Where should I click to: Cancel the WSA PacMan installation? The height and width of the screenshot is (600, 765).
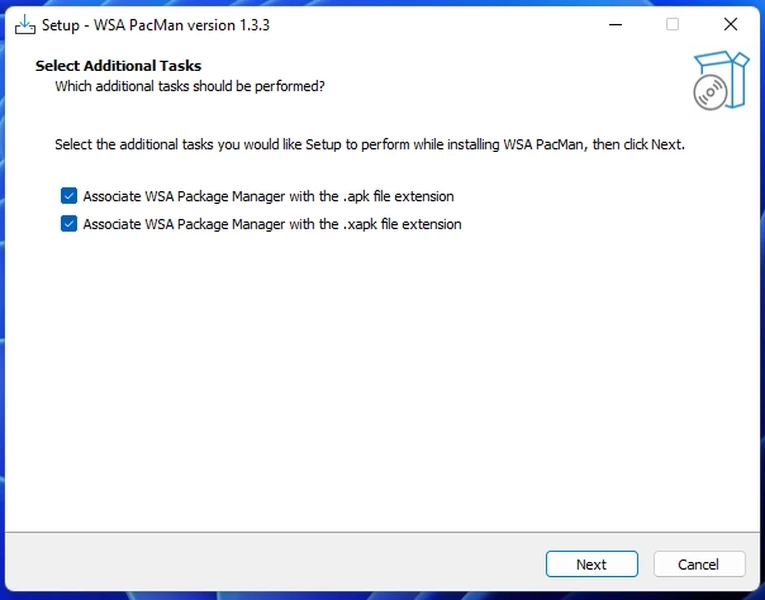(699, 564)
